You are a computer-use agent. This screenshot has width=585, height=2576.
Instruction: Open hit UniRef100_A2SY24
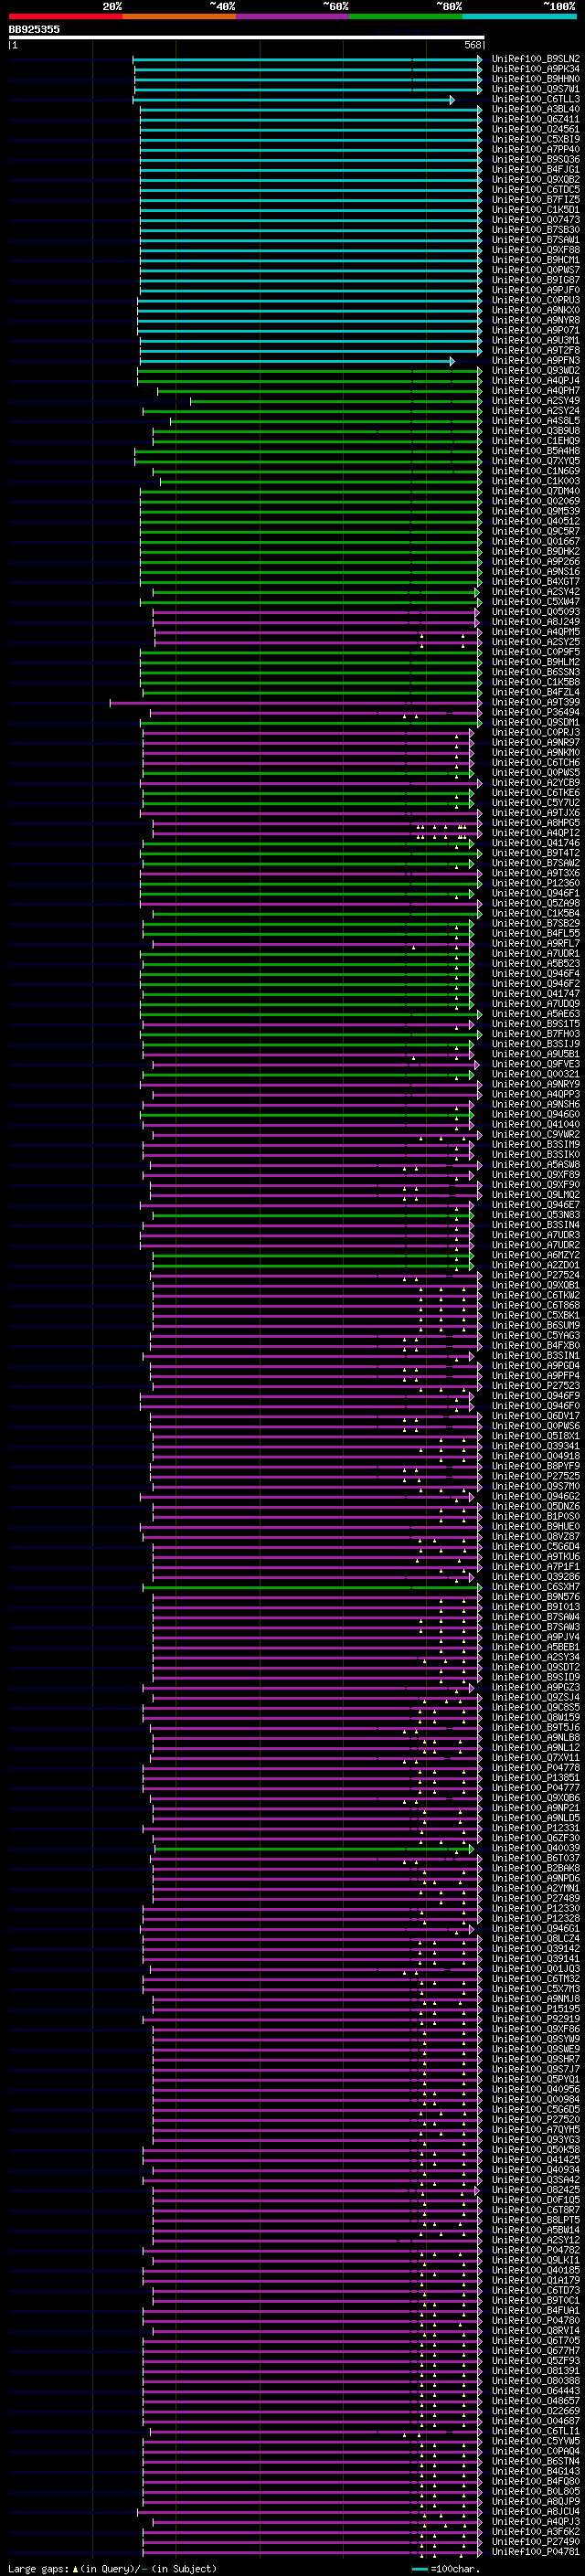tap(535, 410)
